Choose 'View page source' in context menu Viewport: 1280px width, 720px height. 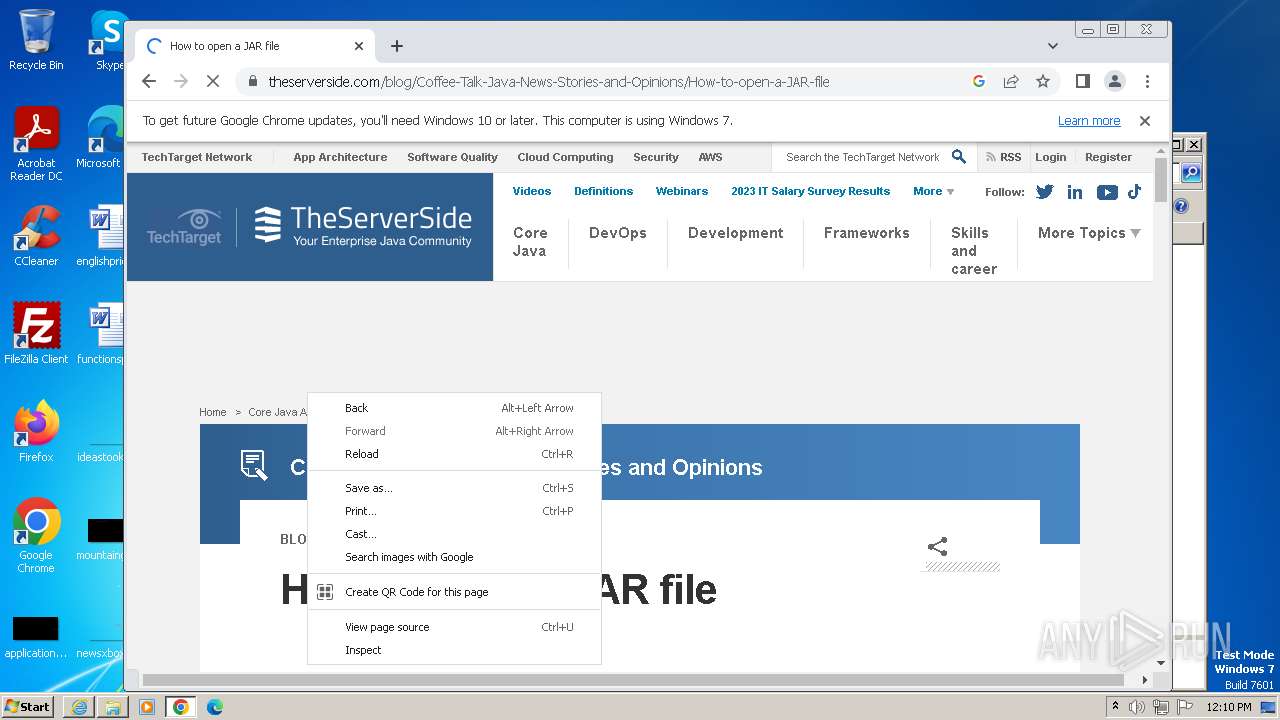tap(454, 627)
